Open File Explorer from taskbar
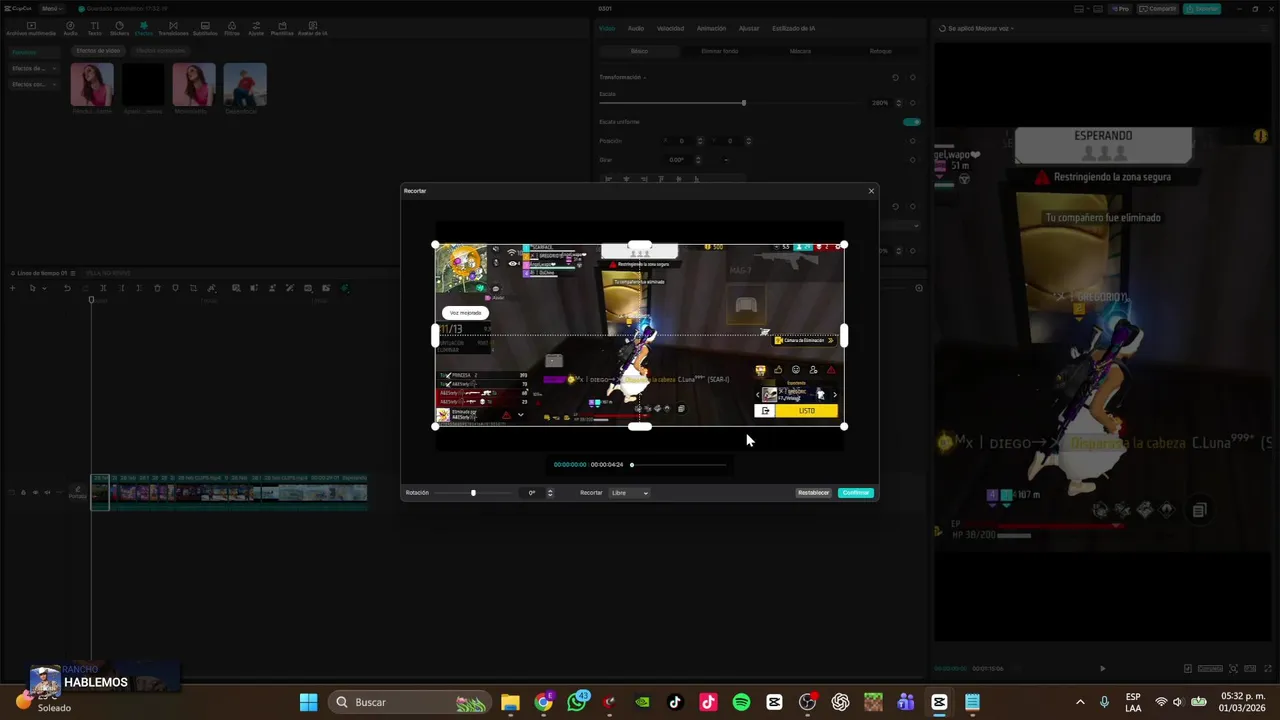Image resolution: width=1280 pixels, height=720 pixels. [510, 702]
